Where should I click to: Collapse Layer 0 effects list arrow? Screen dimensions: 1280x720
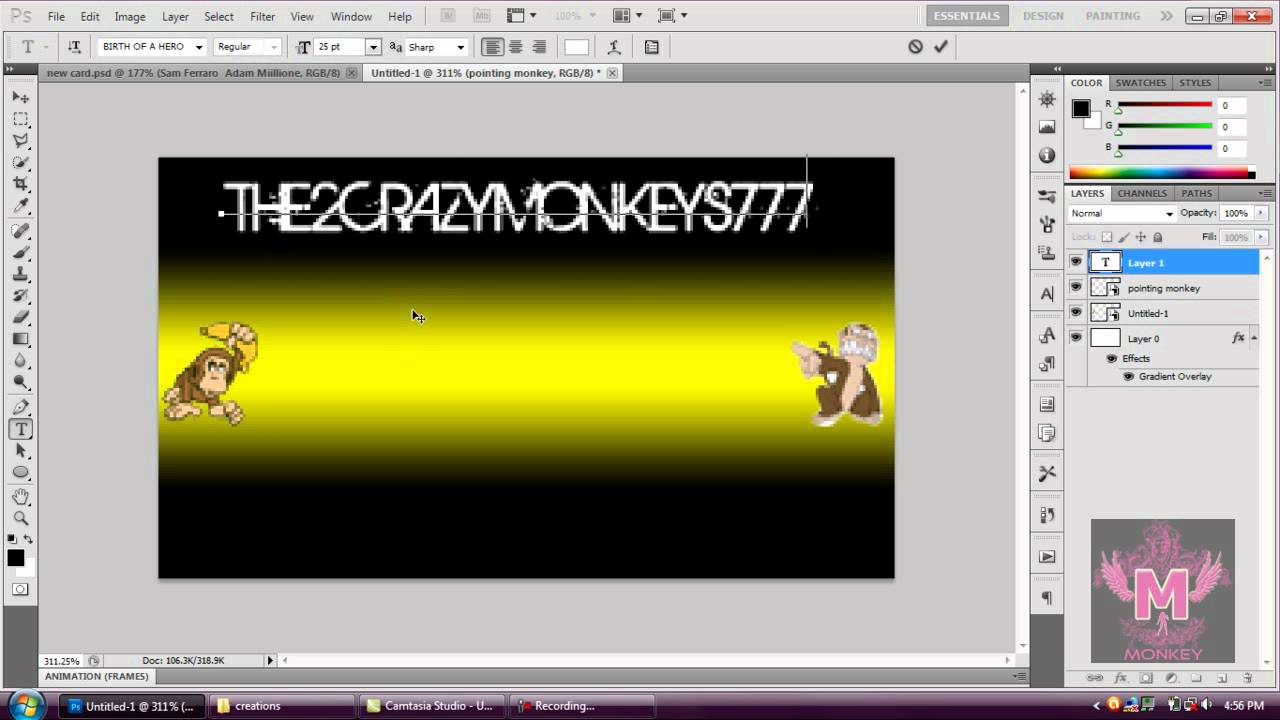pyautogui.click(x=1254, y=338)
